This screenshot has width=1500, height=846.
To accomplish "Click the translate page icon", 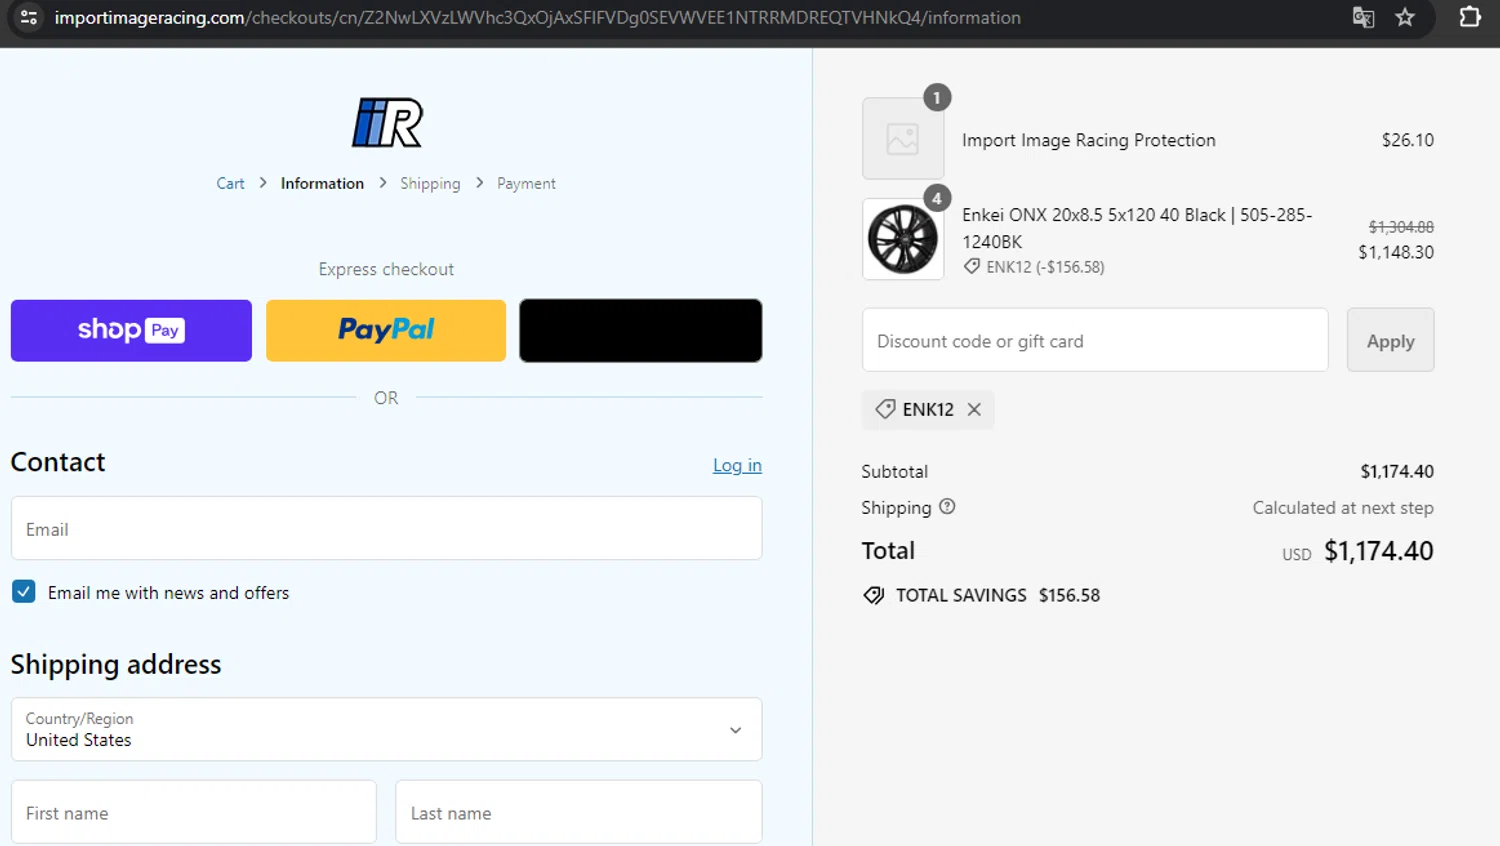I will point(1363,17).
